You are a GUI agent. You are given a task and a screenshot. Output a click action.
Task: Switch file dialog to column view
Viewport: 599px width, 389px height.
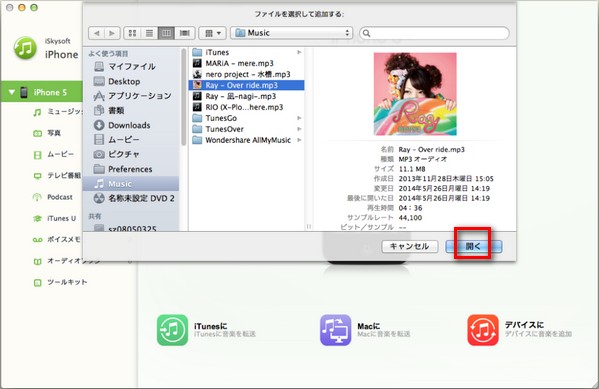click(x=166, y=33)
